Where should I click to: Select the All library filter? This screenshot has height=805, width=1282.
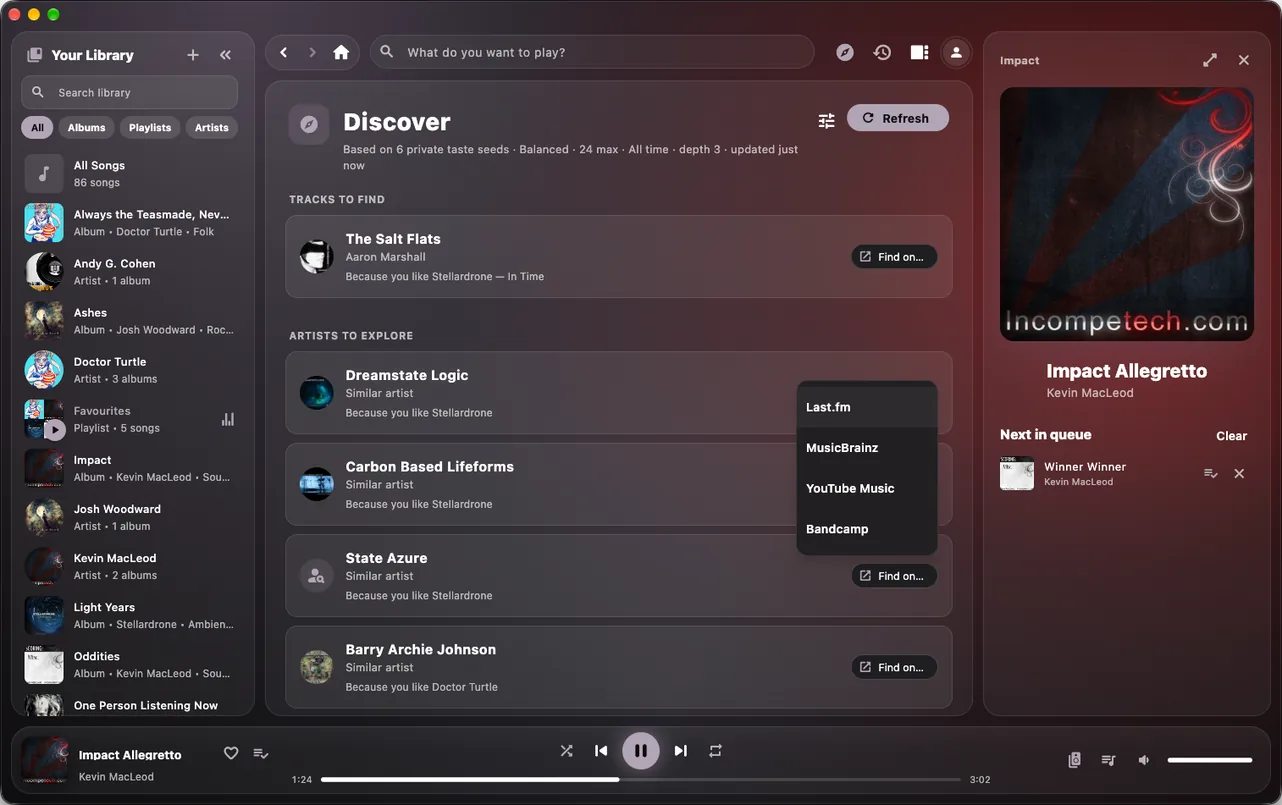[x=37, y=127]
